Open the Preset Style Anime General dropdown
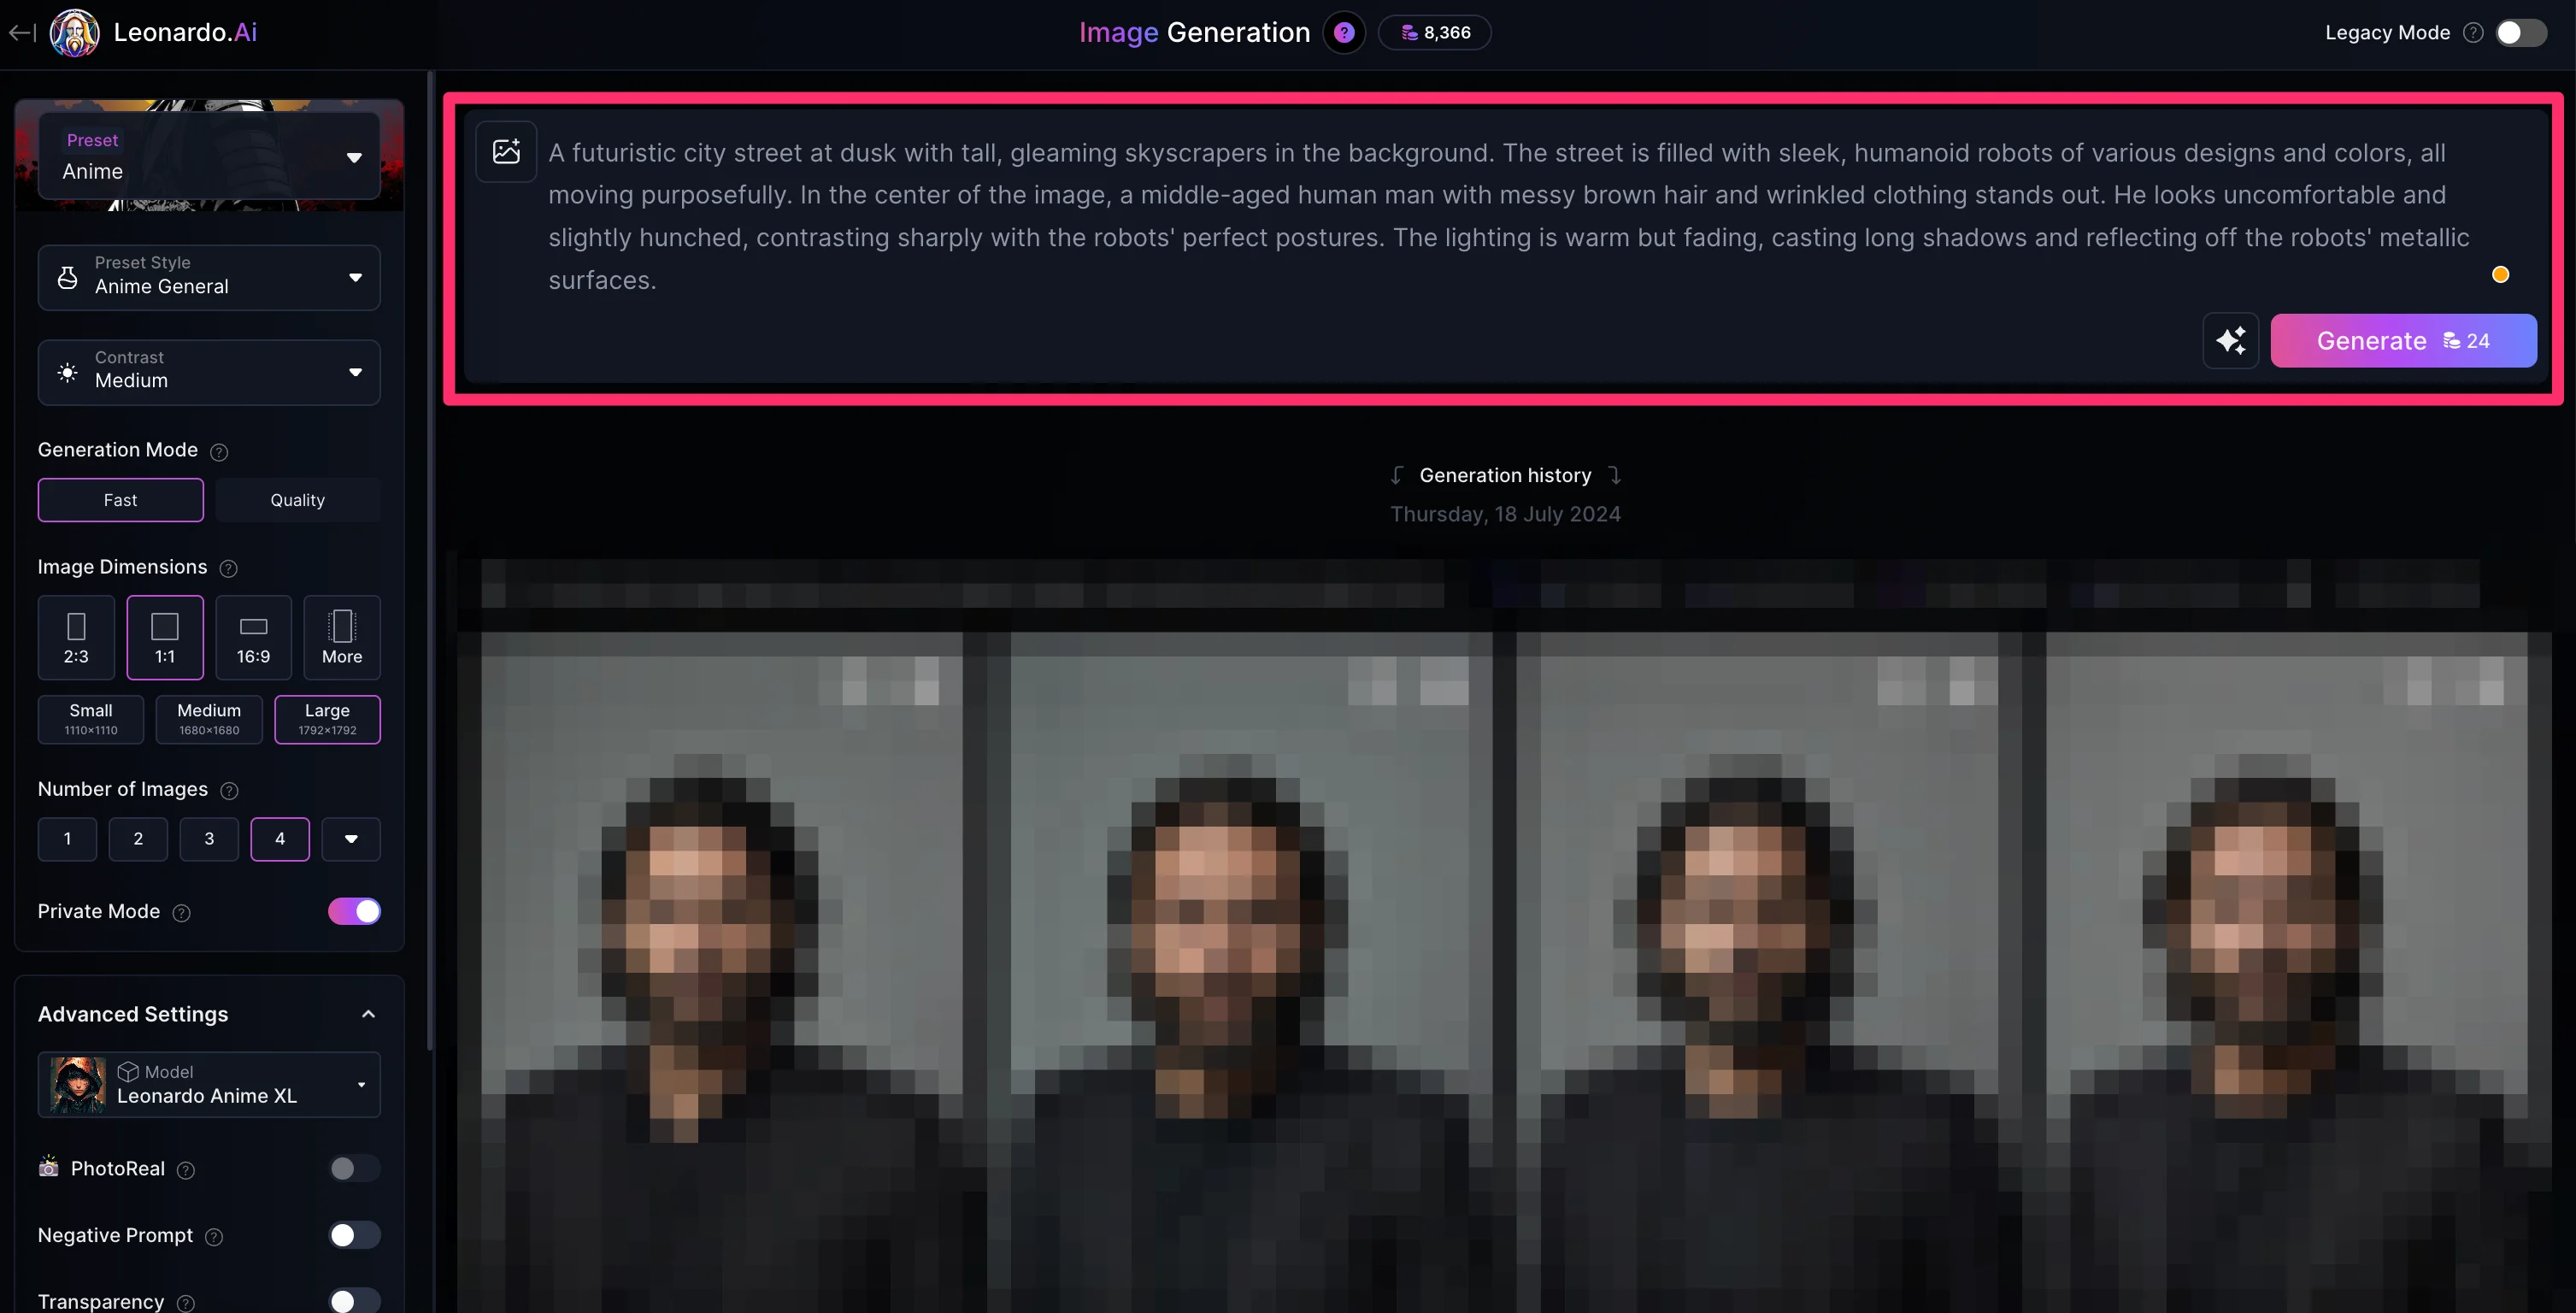The height and width of the screenshot is (1313, 2576). (209, 277)
